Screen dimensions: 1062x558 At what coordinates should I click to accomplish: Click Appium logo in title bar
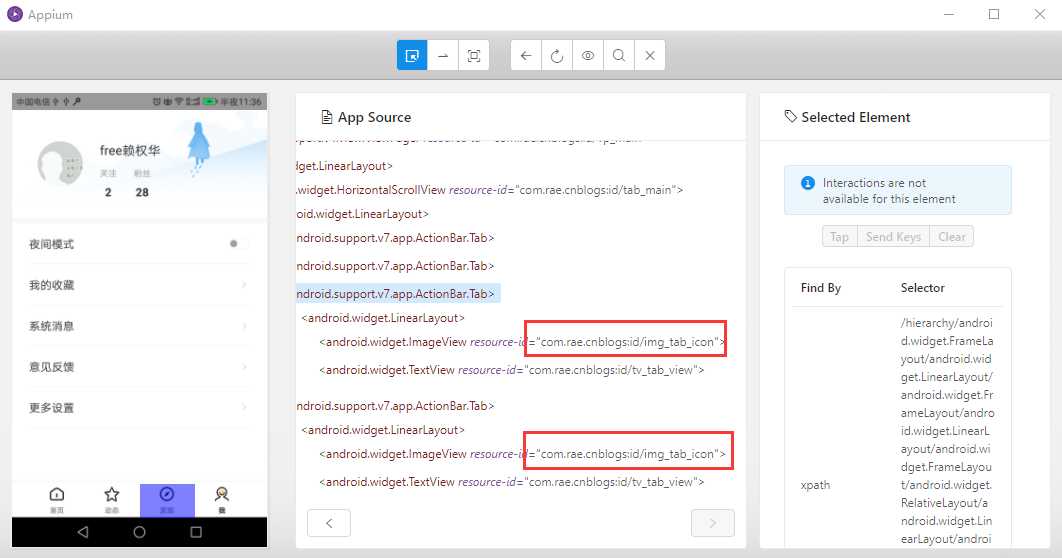14,14
